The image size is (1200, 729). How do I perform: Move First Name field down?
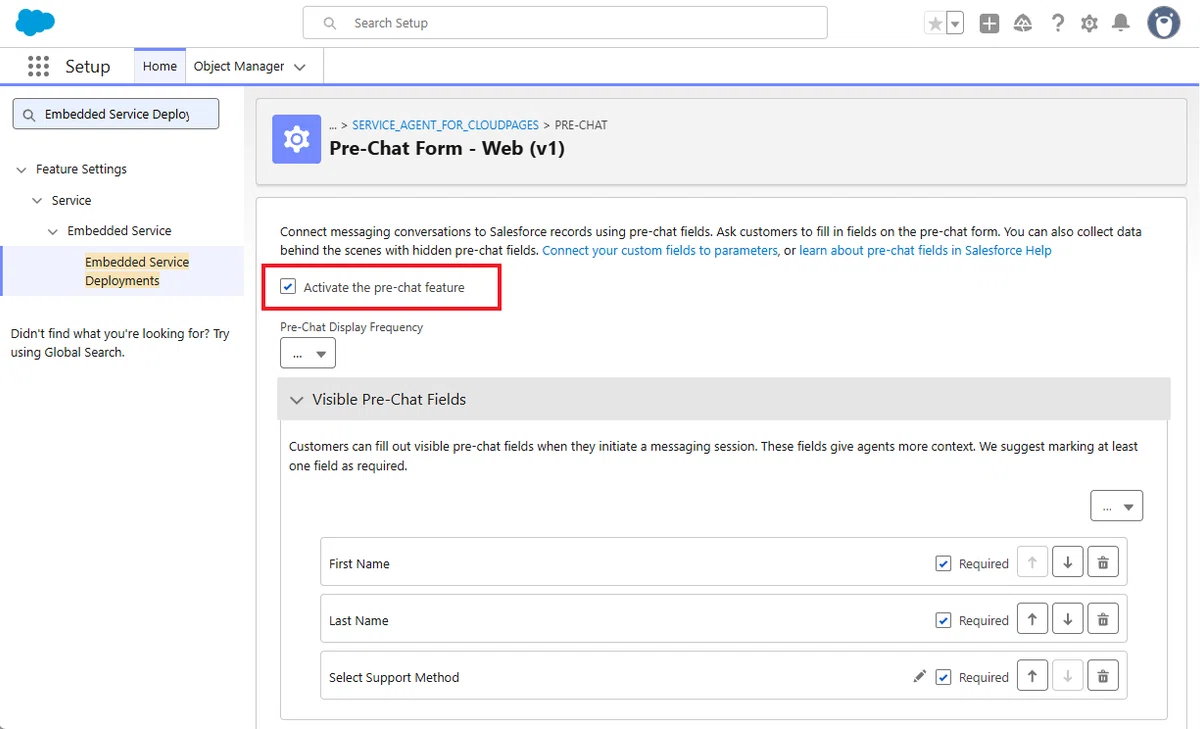(x=1067, y=563)
